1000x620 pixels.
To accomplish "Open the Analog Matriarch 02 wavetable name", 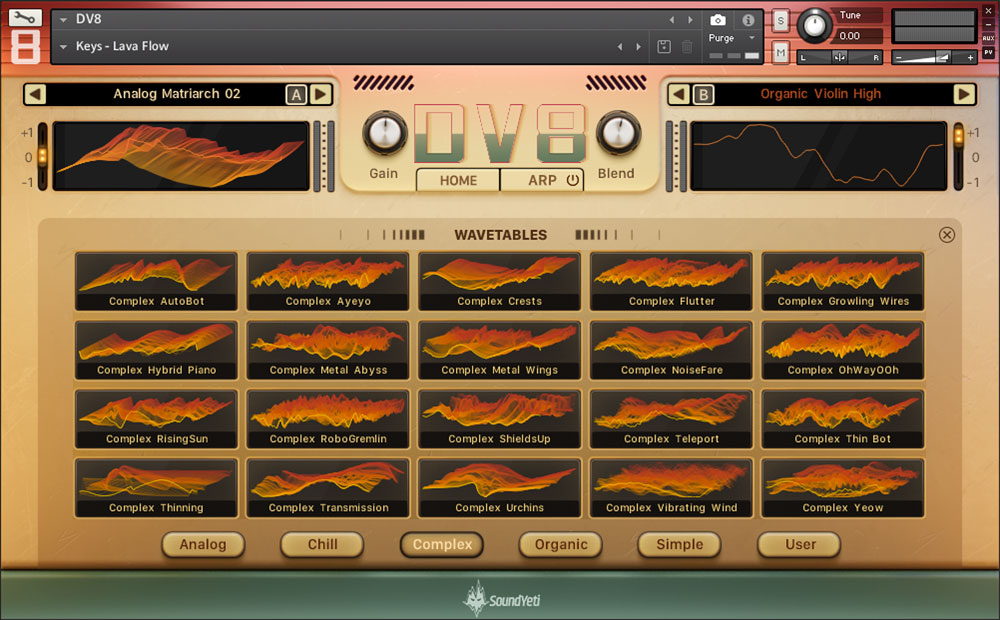I will click(177, 94).
